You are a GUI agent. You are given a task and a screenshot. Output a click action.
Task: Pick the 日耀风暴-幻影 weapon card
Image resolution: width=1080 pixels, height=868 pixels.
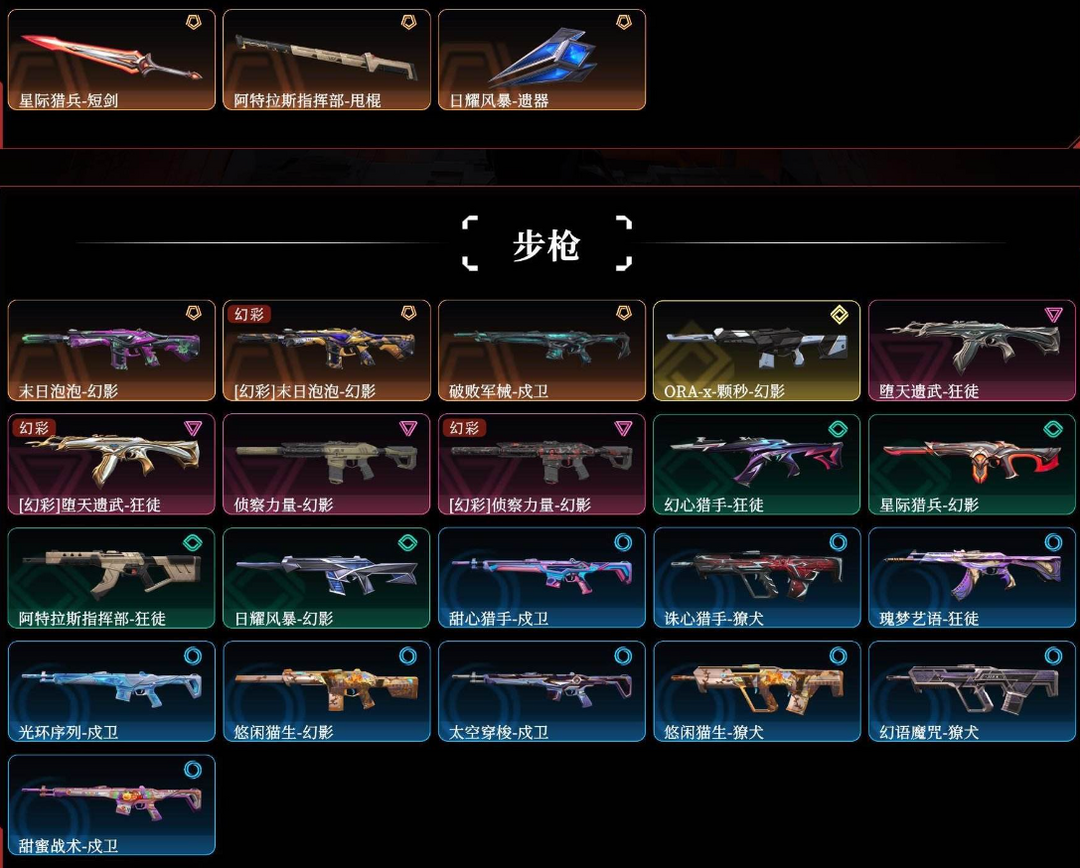pos(326,578)
